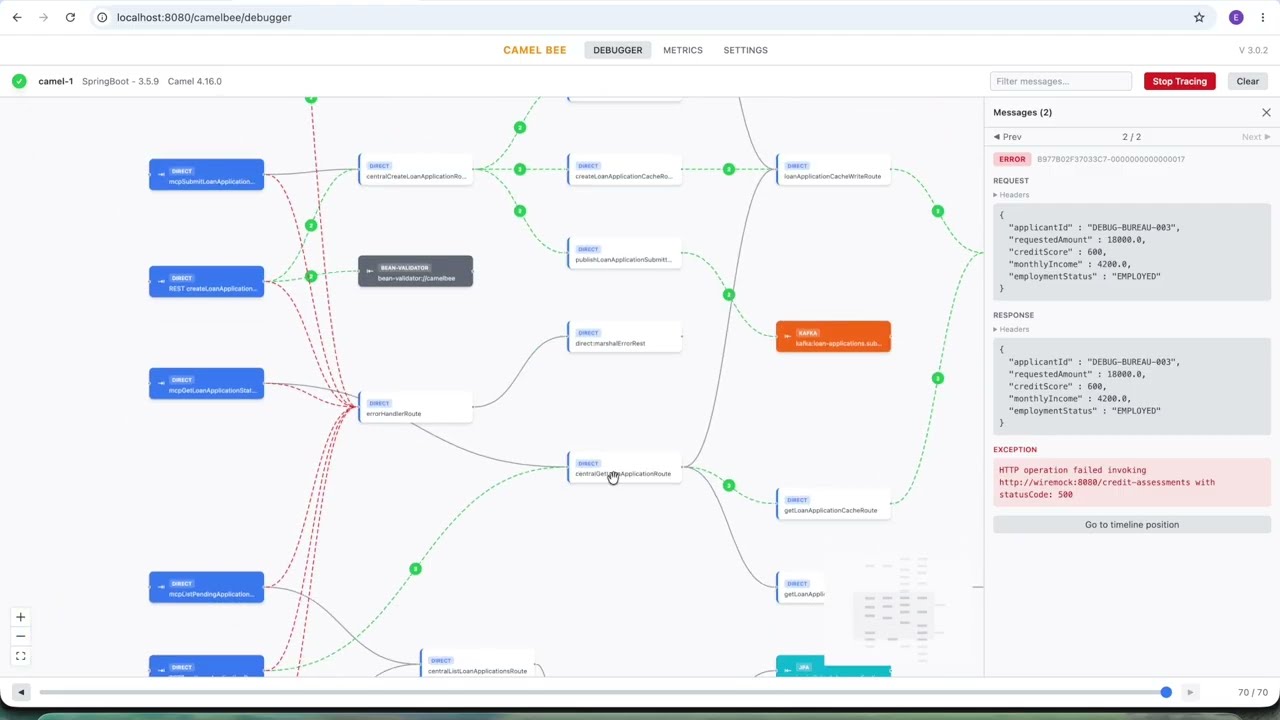Select the loanApplicationCacheWriteRoute node

[834, 170]
